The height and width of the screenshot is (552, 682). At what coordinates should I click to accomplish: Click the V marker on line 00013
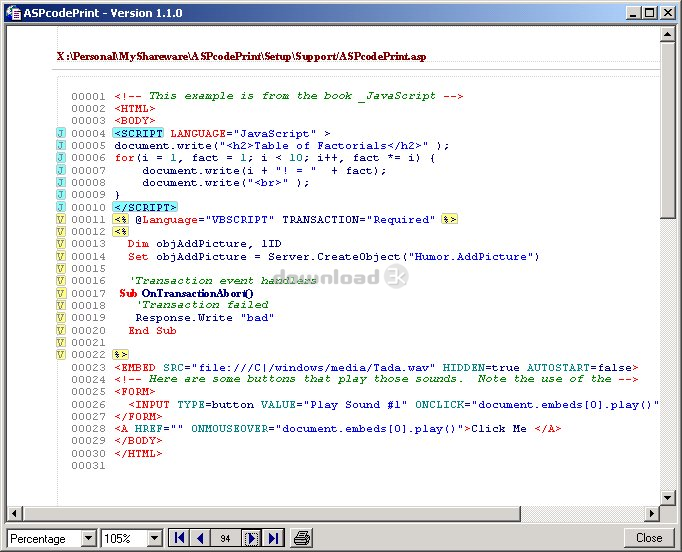[x=61, y=244]
